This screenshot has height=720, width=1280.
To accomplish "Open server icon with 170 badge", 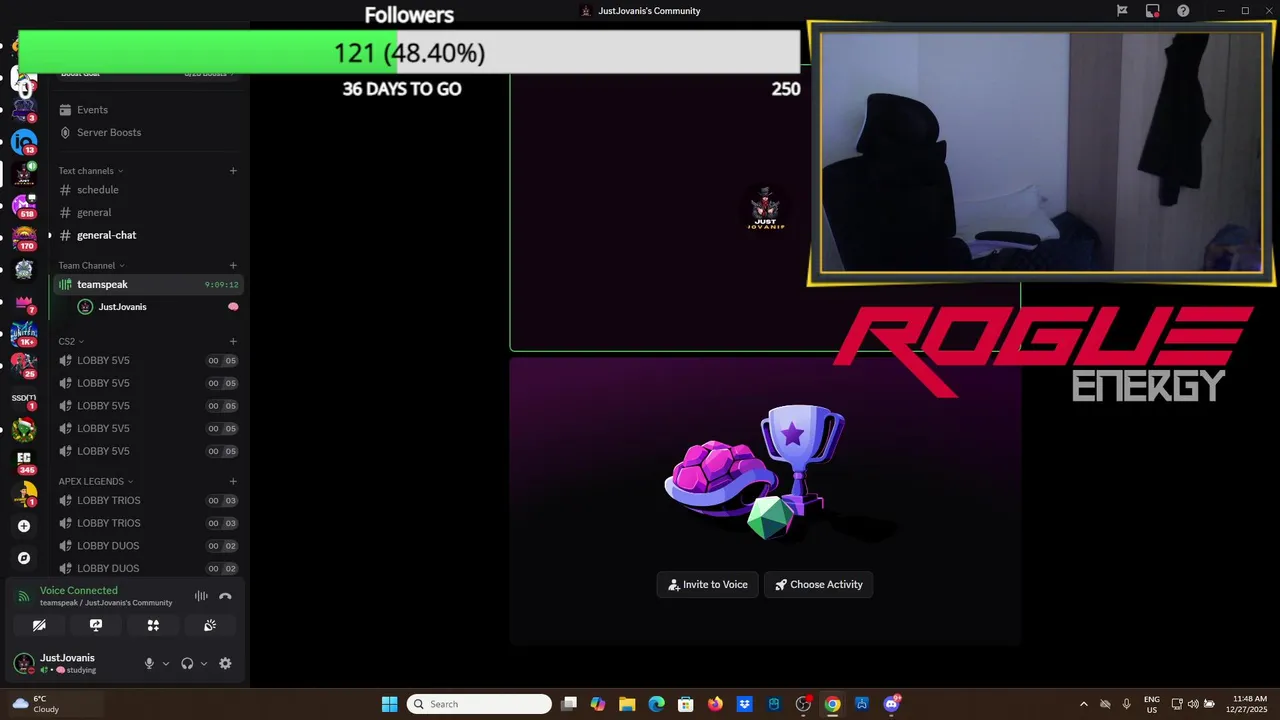I will [x=24, y=237].
